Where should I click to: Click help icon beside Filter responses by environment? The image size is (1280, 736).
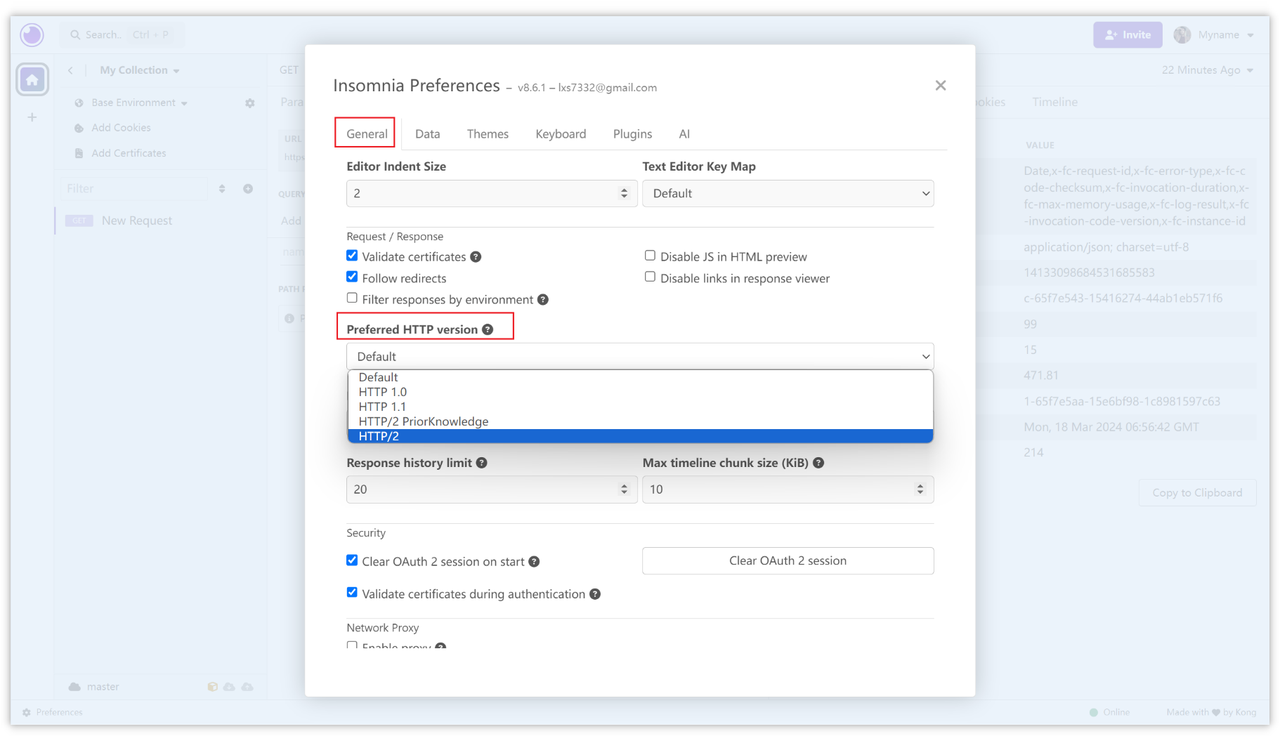coord(543,300)
